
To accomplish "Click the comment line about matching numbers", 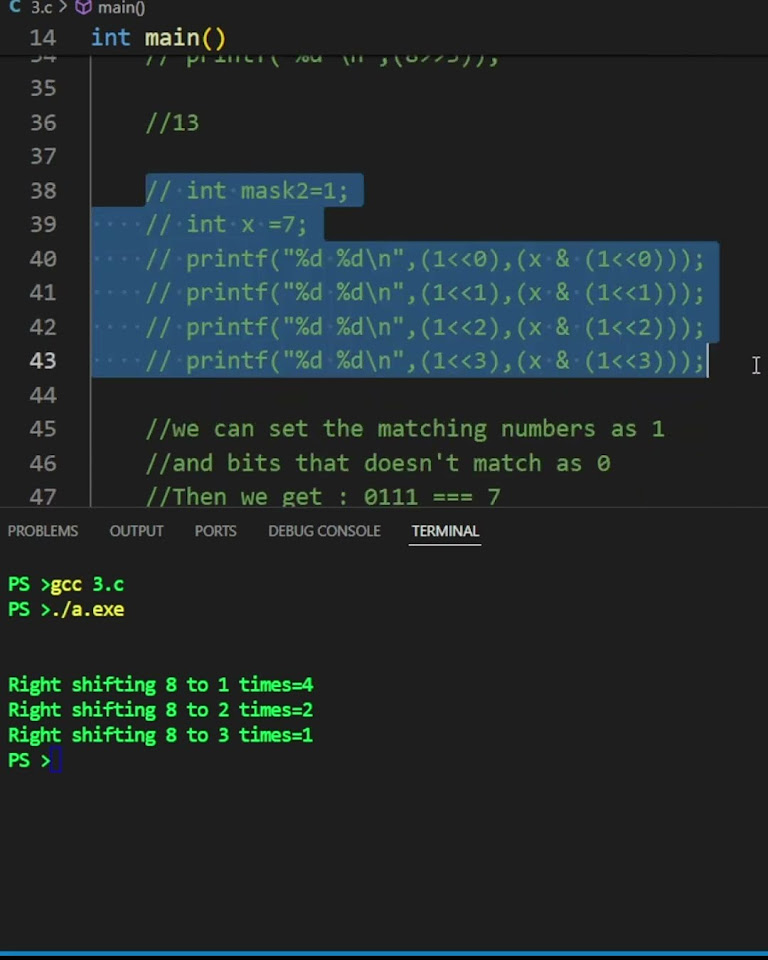I will [405, 429].
